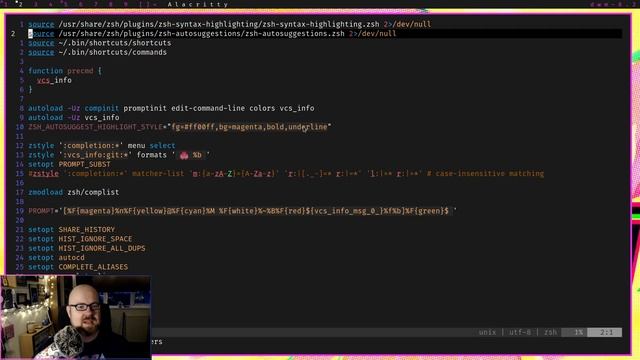The height and width of the screenshot is (360, 640).
Task: Click '# case-insensitive matching' comment
Action: [x=485, y=173]
